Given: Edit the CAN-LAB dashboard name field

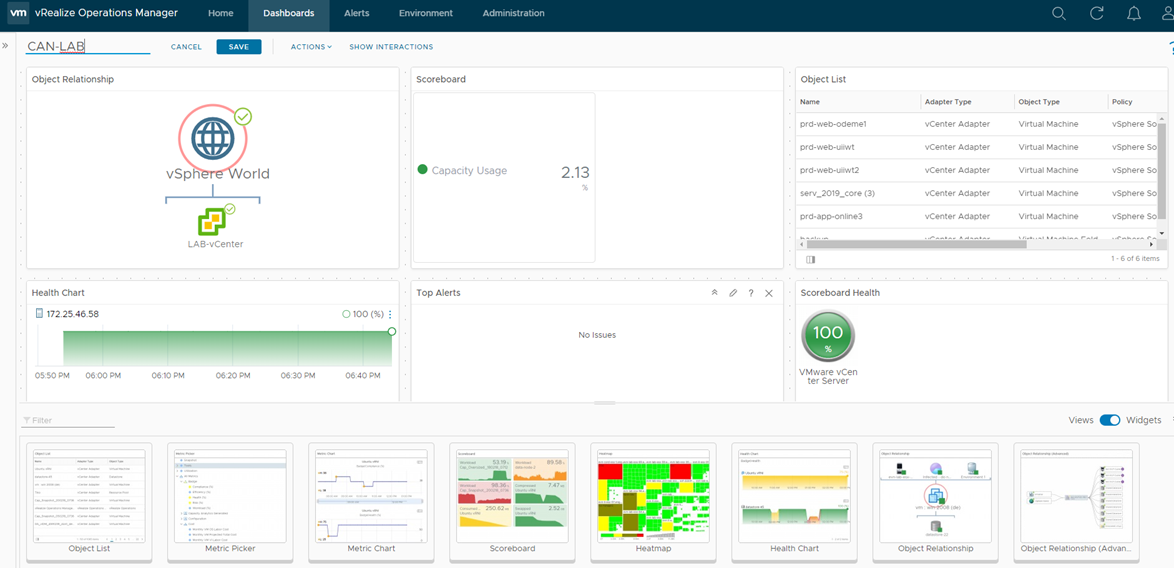Looking at the screenshot, I should click(87, 46).
